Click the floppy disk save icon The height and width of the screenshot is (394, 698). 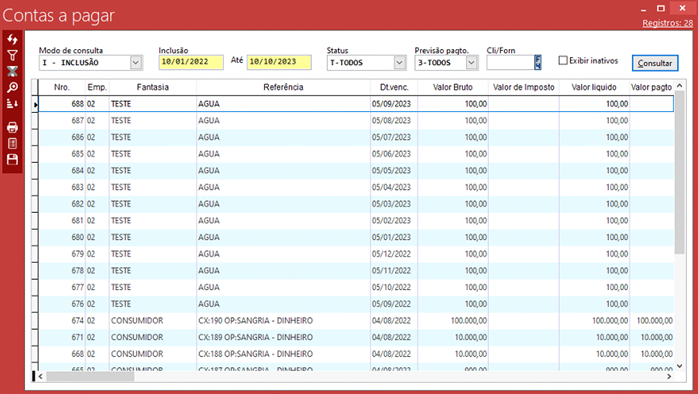[x=12, y=159]
